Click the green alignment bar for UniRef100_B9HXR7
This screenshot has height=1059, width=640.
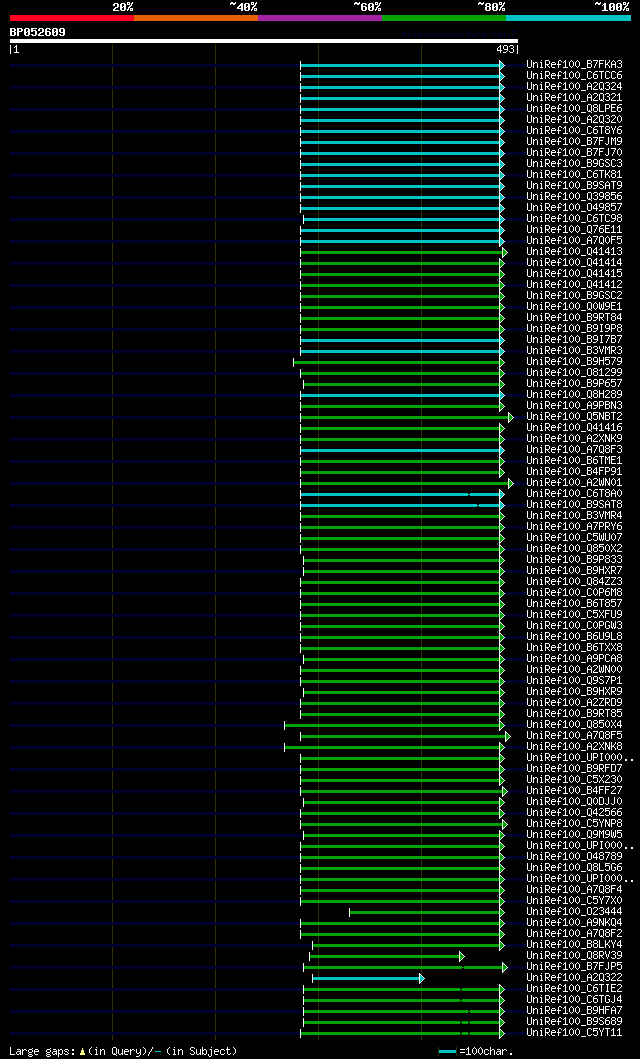click(404, 571)
